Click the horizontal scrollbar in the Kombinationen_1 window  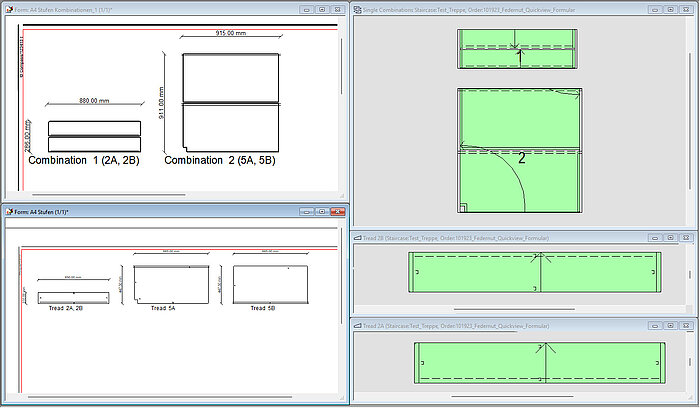(109, 195)
